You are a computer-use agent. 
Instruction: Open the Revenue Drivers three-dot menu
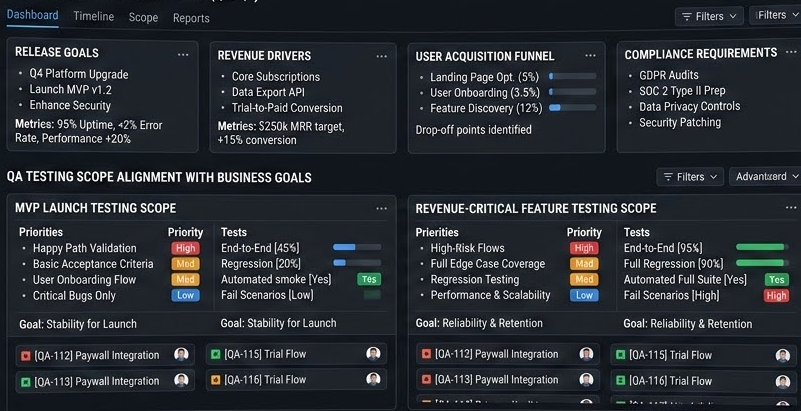[381, 56]
